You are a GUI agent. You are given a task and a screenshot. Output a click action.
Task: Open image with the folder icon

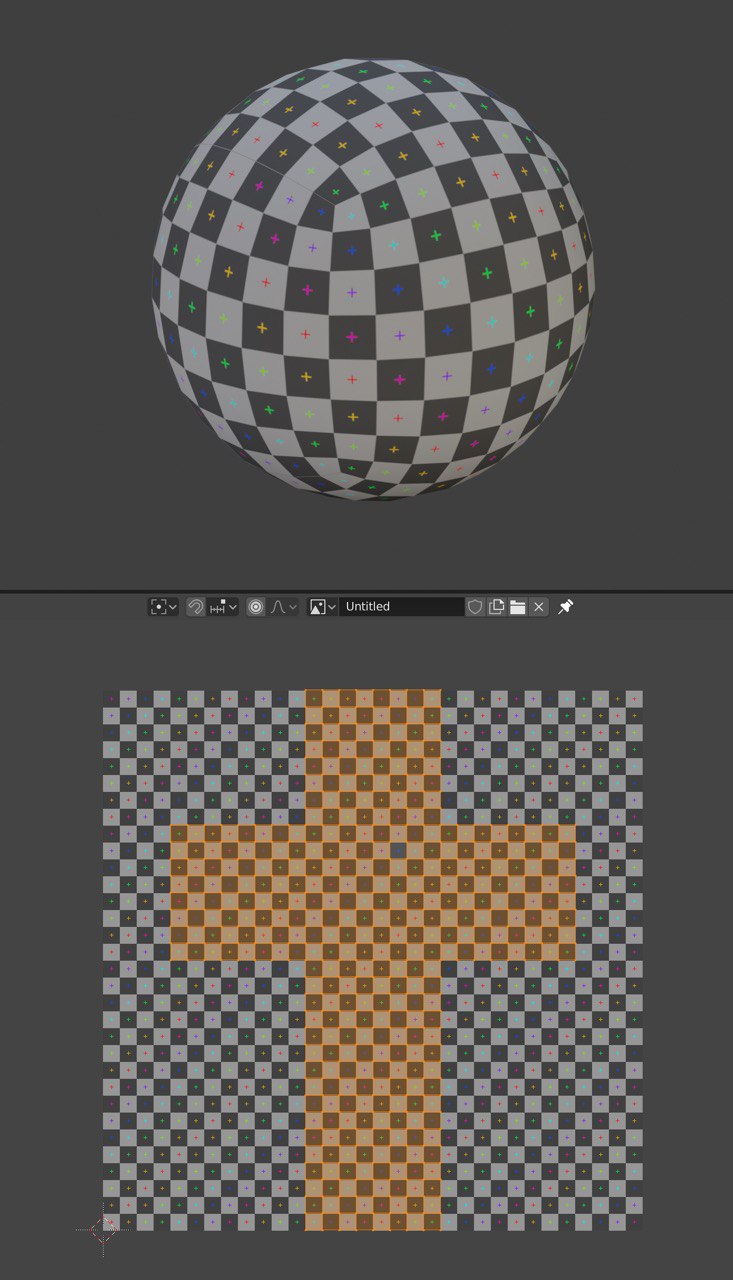click(517, 607)
